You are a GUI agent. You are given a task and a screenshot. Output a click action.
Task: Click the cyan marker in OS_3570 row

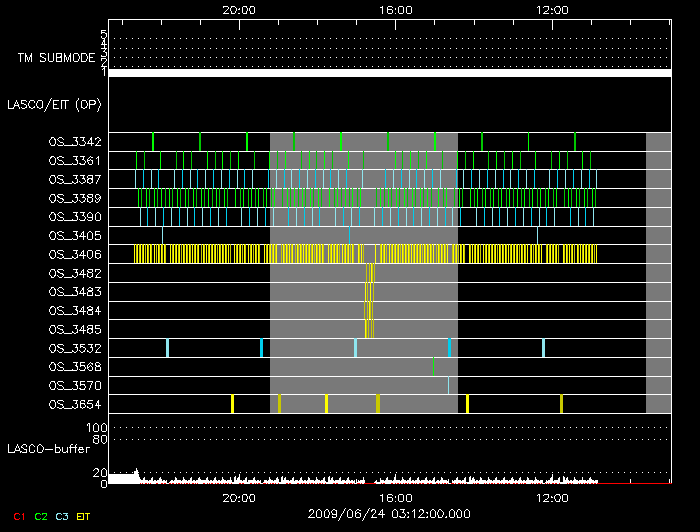pos(448,385)
